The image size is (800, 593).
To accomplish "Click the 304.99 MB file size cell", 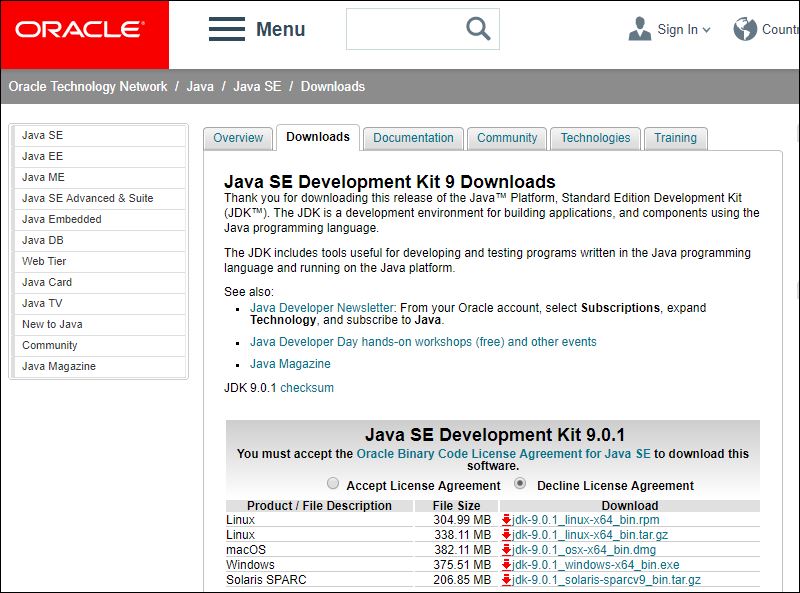I will point(462,520).
